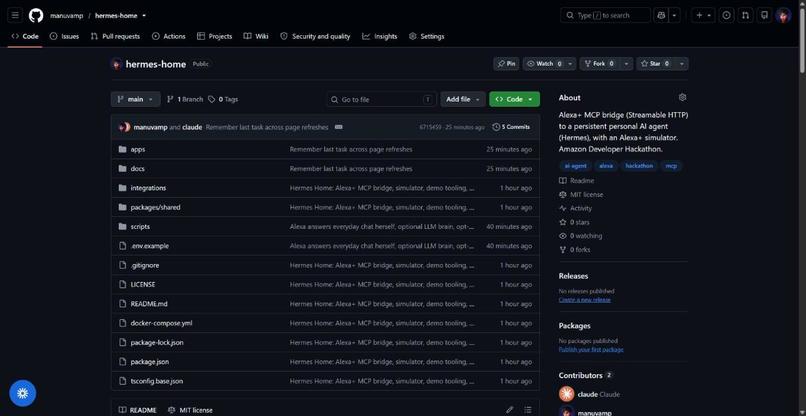This screenshot has height=416, width=806.
Task: Expand the Fork options dropdown arrow
Action: (x=626, y=64)
